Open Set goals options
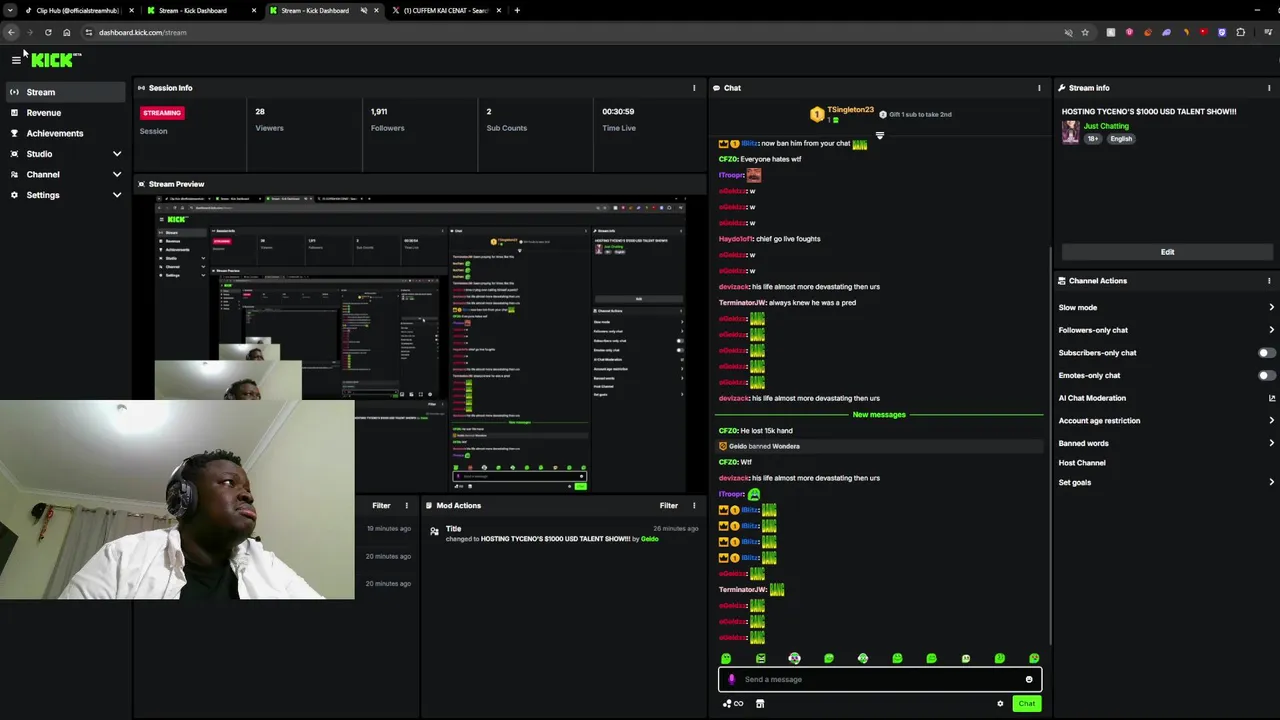 tap(1166, 482)
